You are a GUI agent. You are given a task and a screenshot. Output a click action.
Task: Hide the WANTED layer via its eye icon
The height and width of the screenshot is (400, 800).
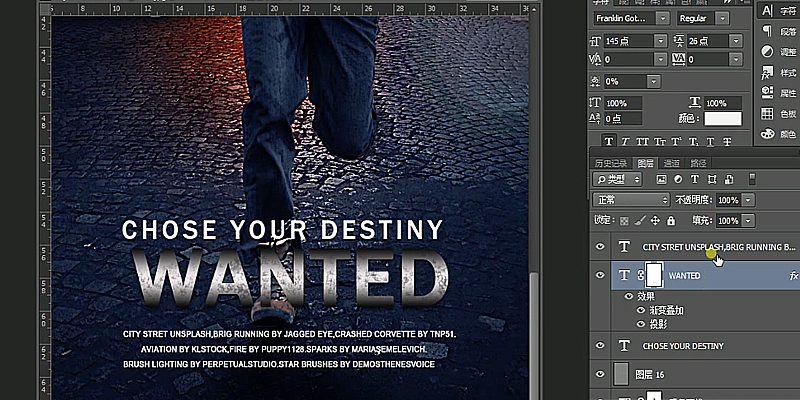click(600, 276)
